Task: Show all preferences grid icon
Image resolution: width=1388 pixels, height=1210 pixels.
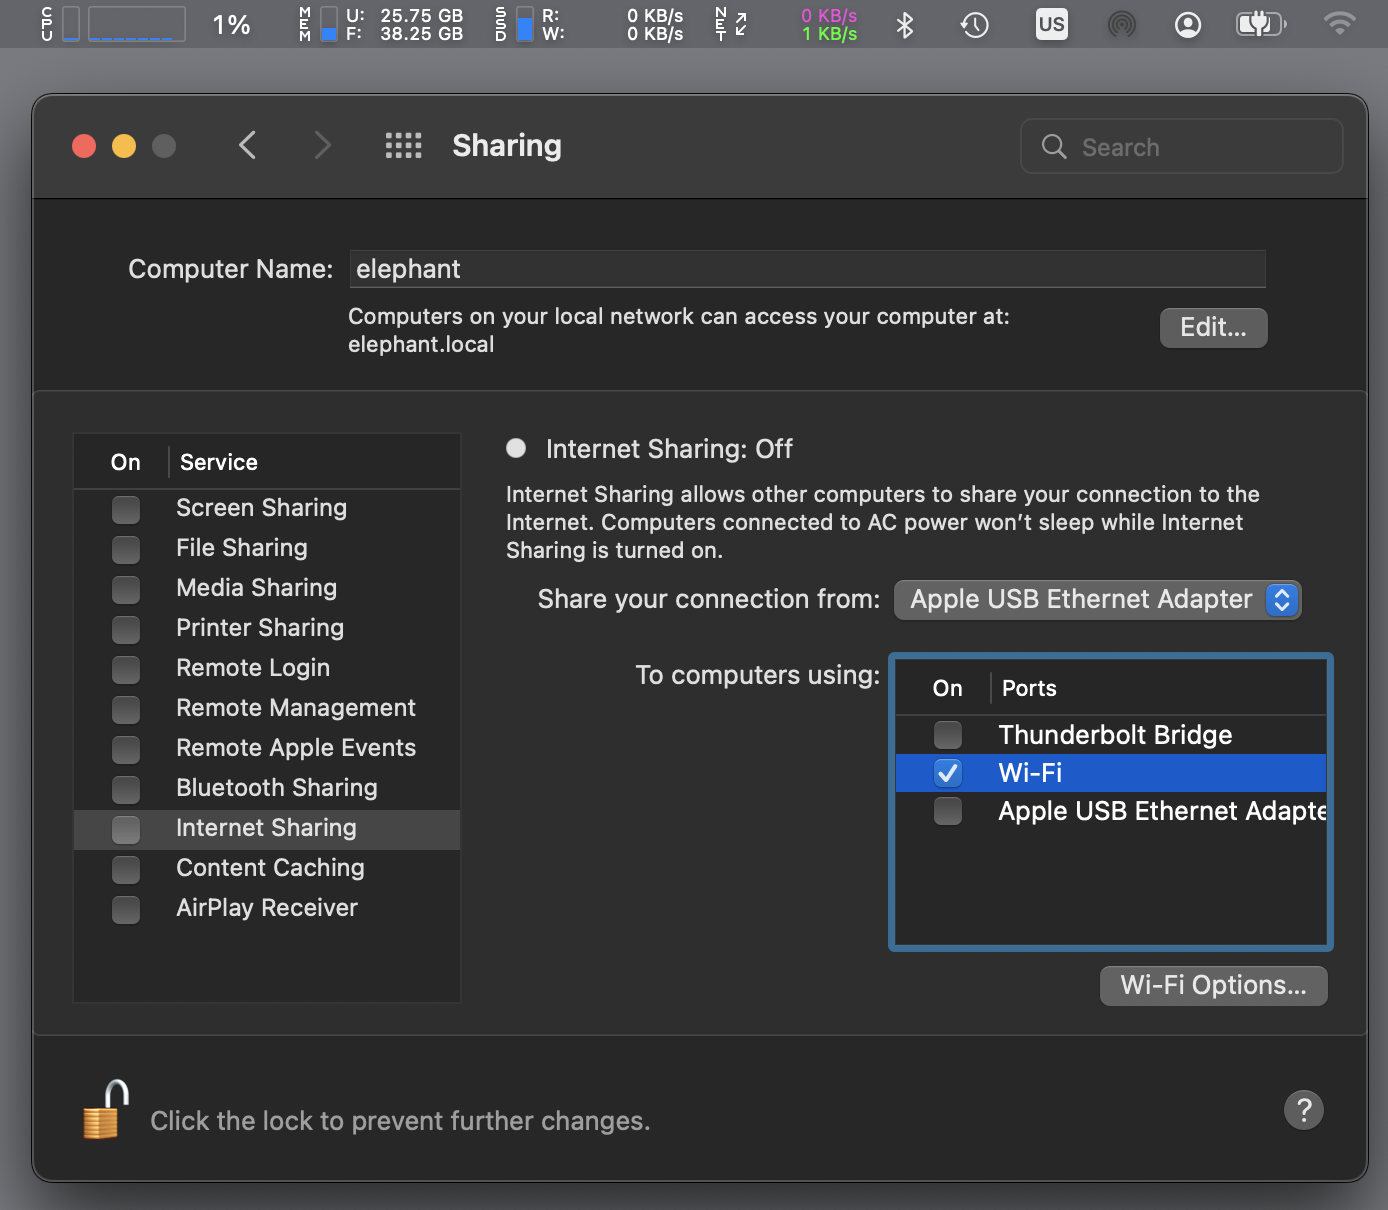Action: coord(403,146)
